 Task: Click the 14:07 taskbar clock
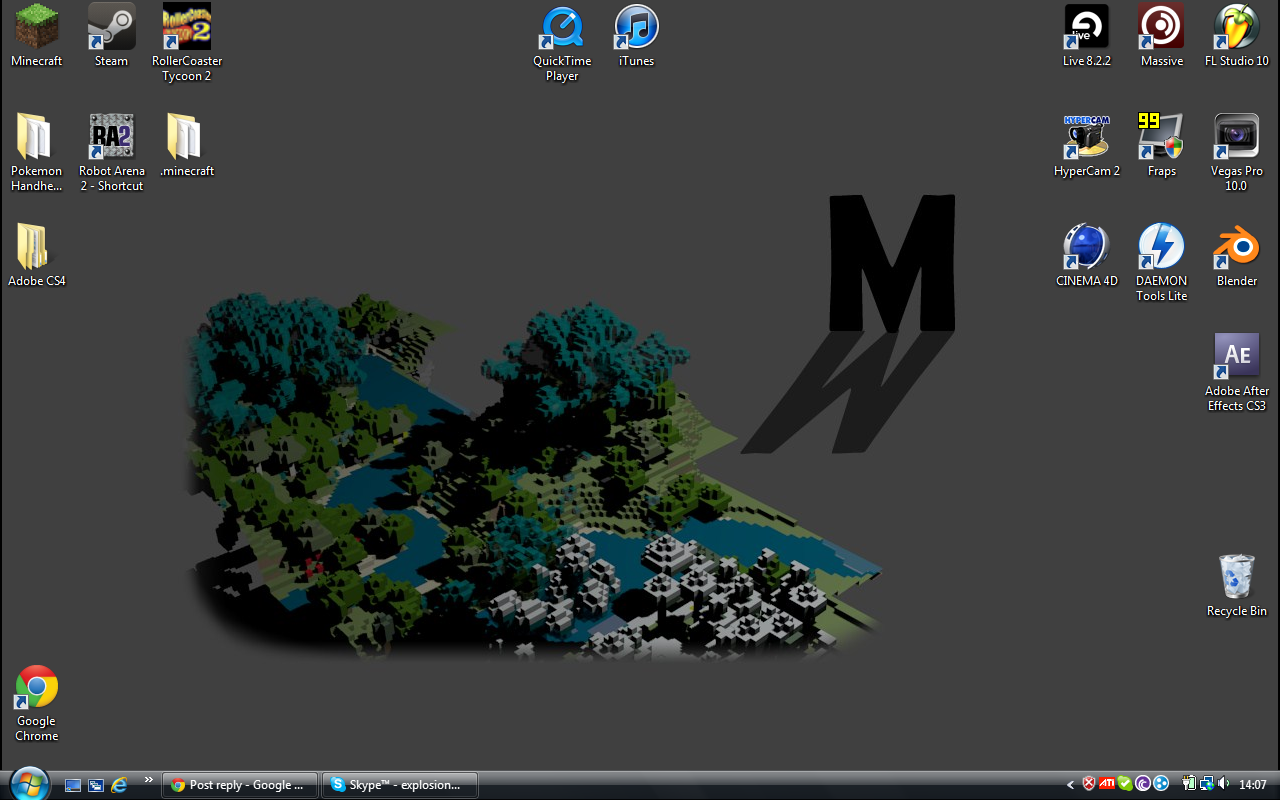pyautogui.click(x=1253, y=785)
